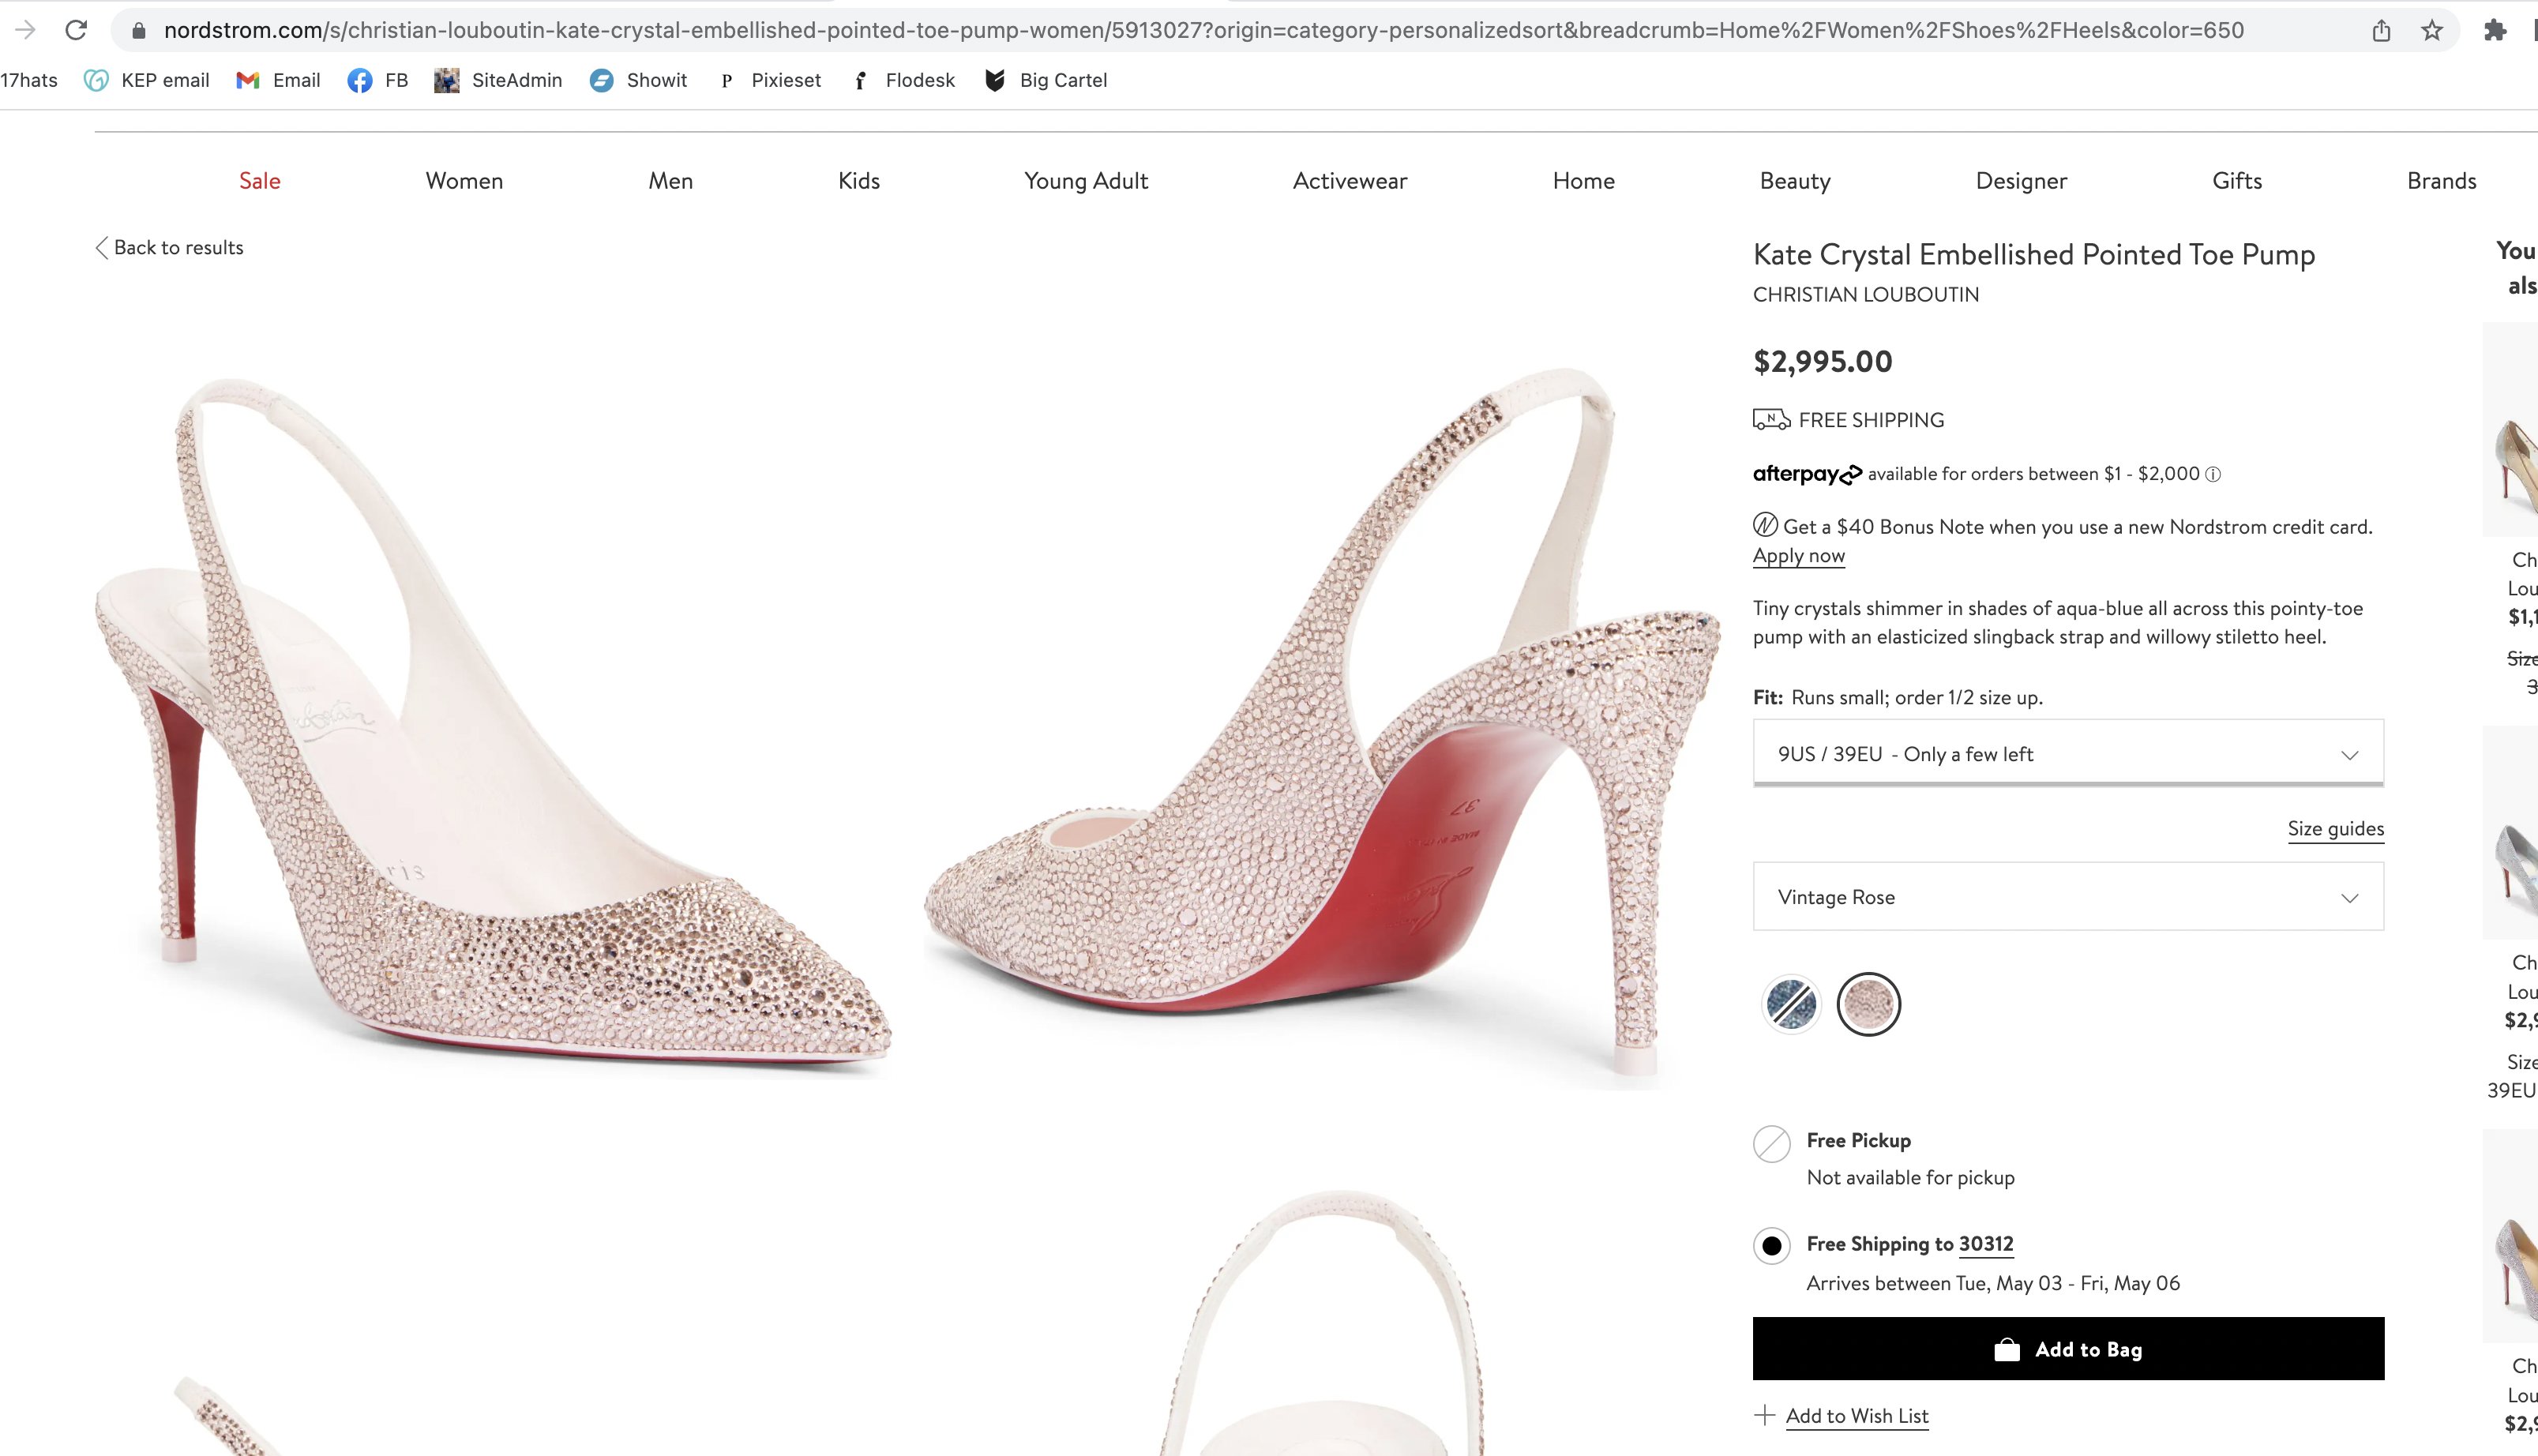
Task: Click the share icon in the address bar
Action: [x=2382, y=30]
